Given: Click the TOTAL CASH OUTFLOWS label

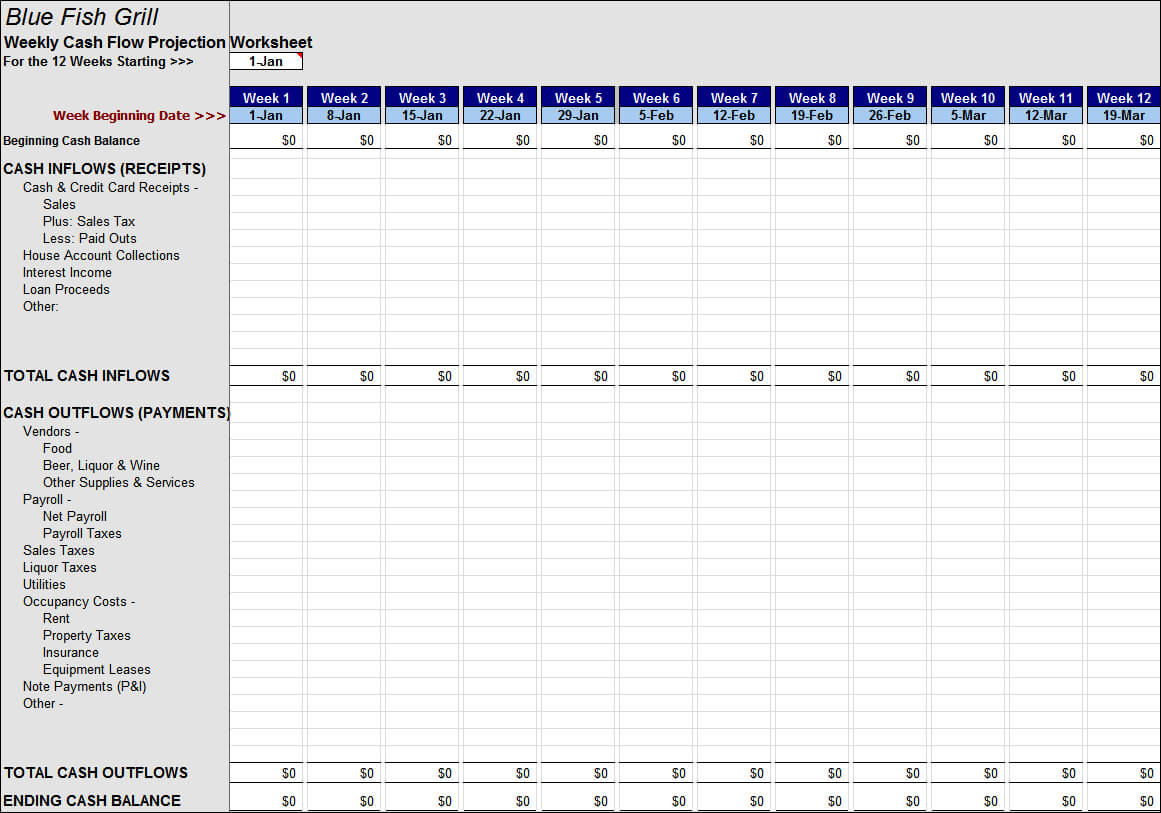Looking at the screenshot, I should 96,772.
